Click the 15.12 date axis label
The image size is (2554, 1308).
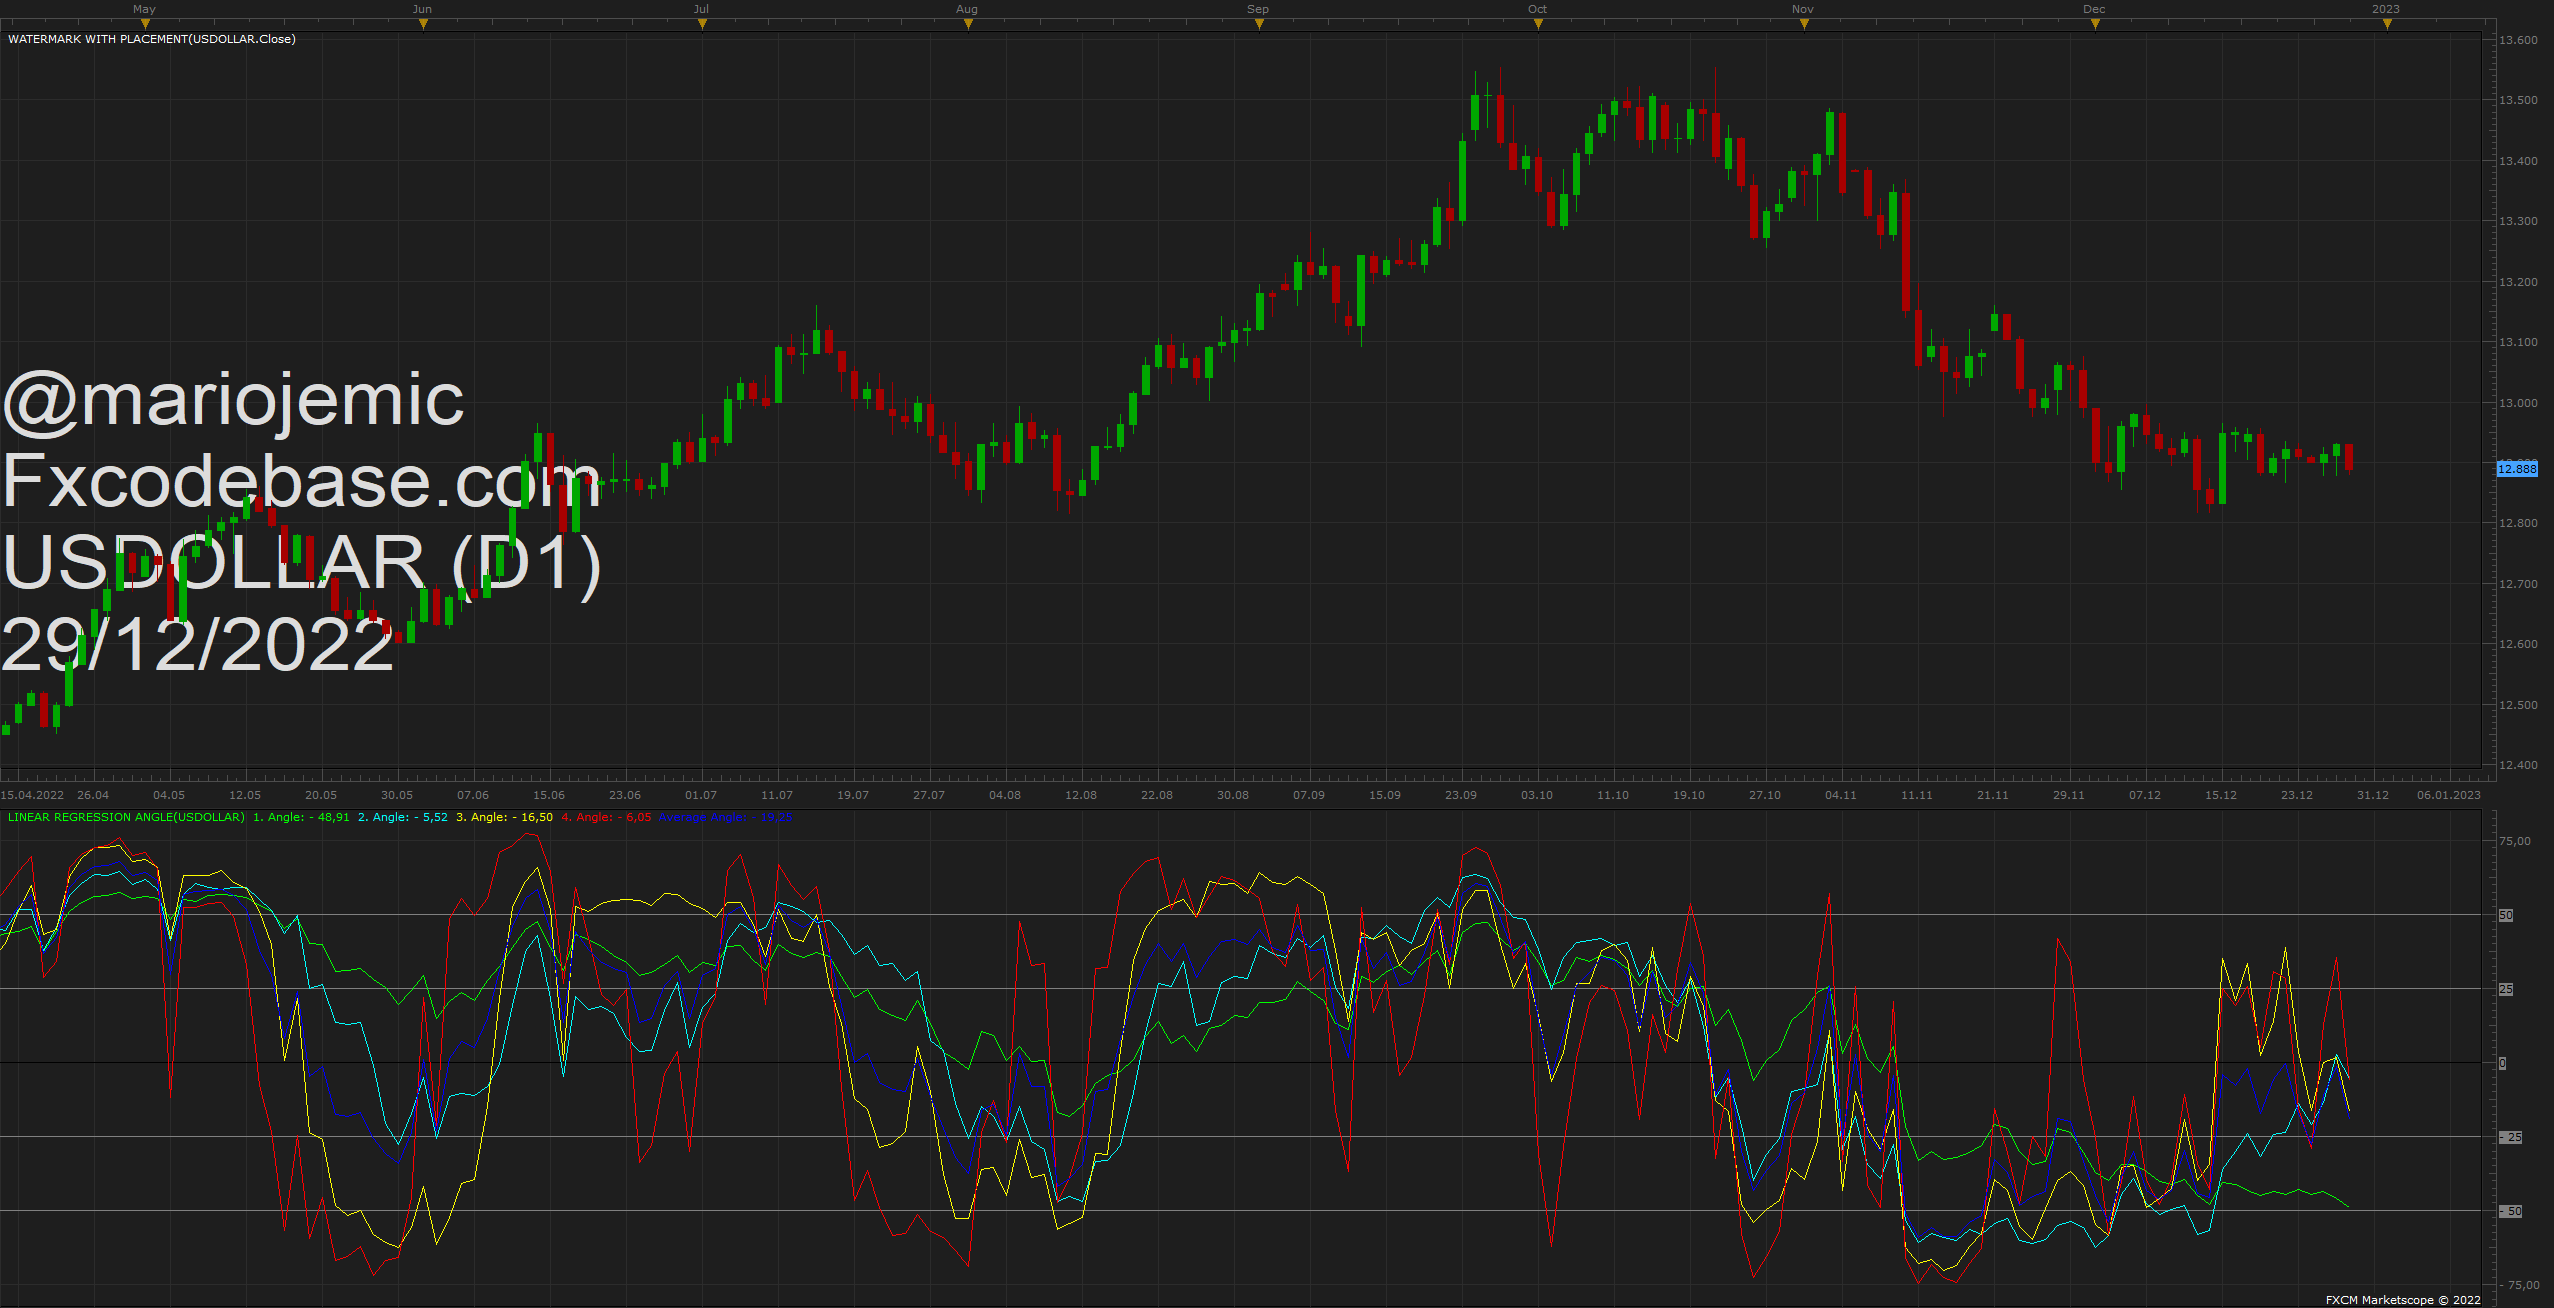pyautogui.click(x=2221, y=795)
